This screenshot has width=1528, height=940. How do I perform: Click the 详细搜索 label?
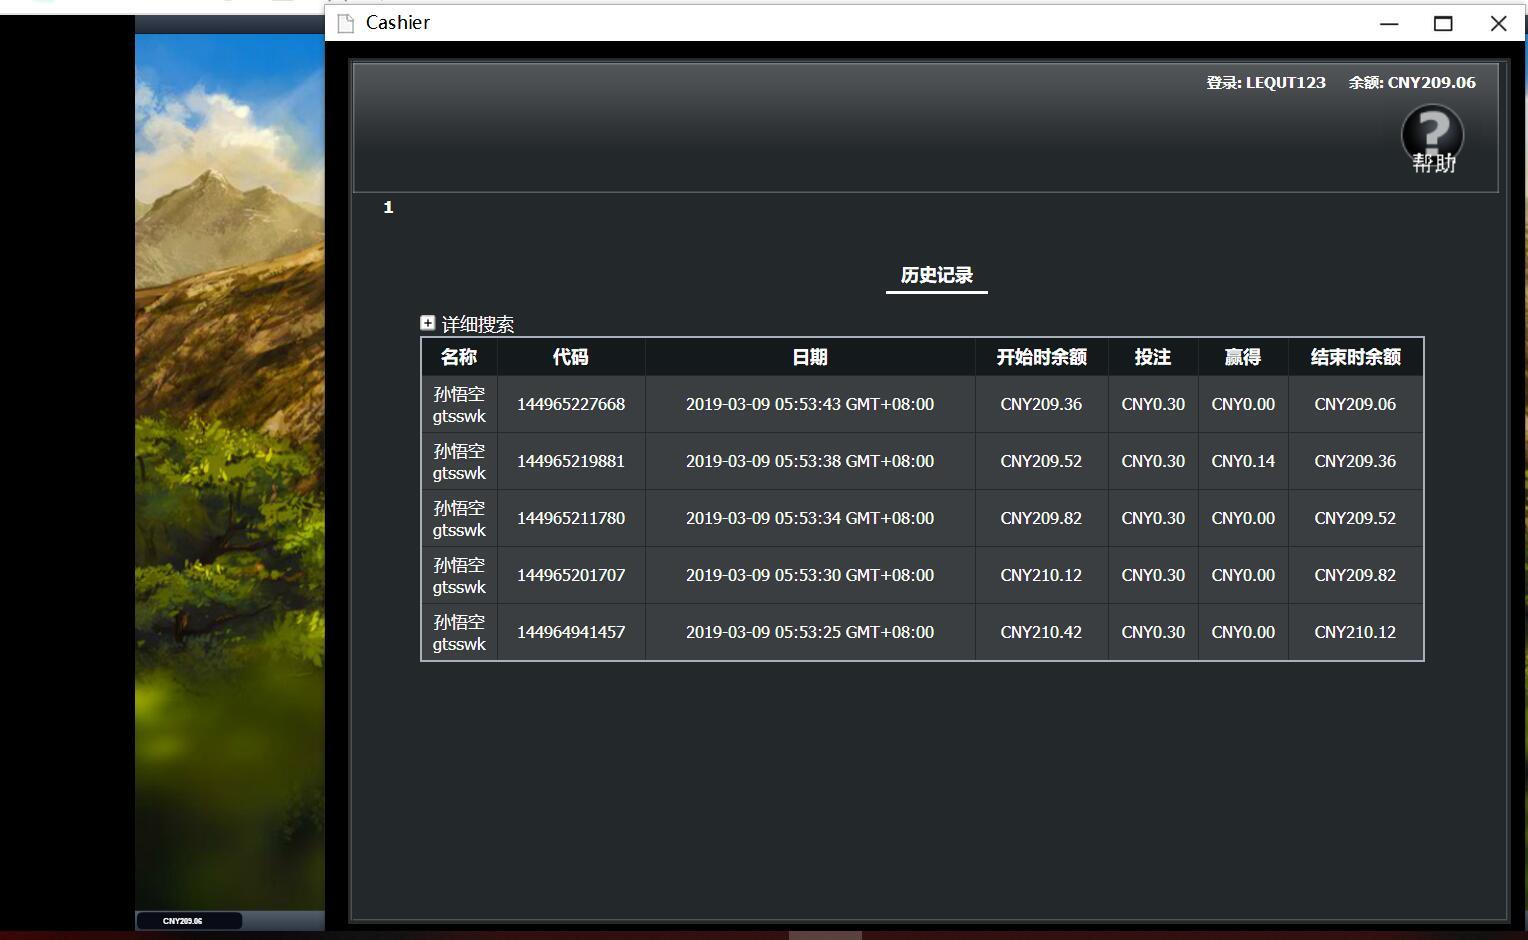tap(478, 324)
